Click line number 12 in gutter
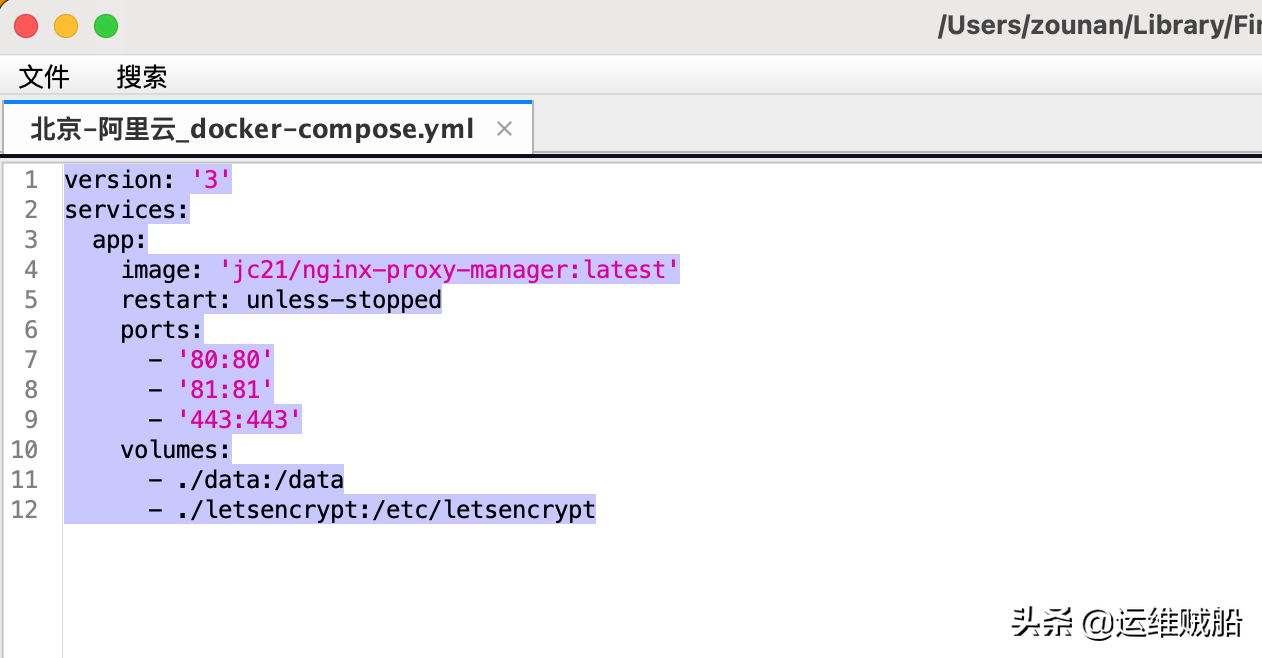The image size is (1262, 658). (x=24, y=510)
